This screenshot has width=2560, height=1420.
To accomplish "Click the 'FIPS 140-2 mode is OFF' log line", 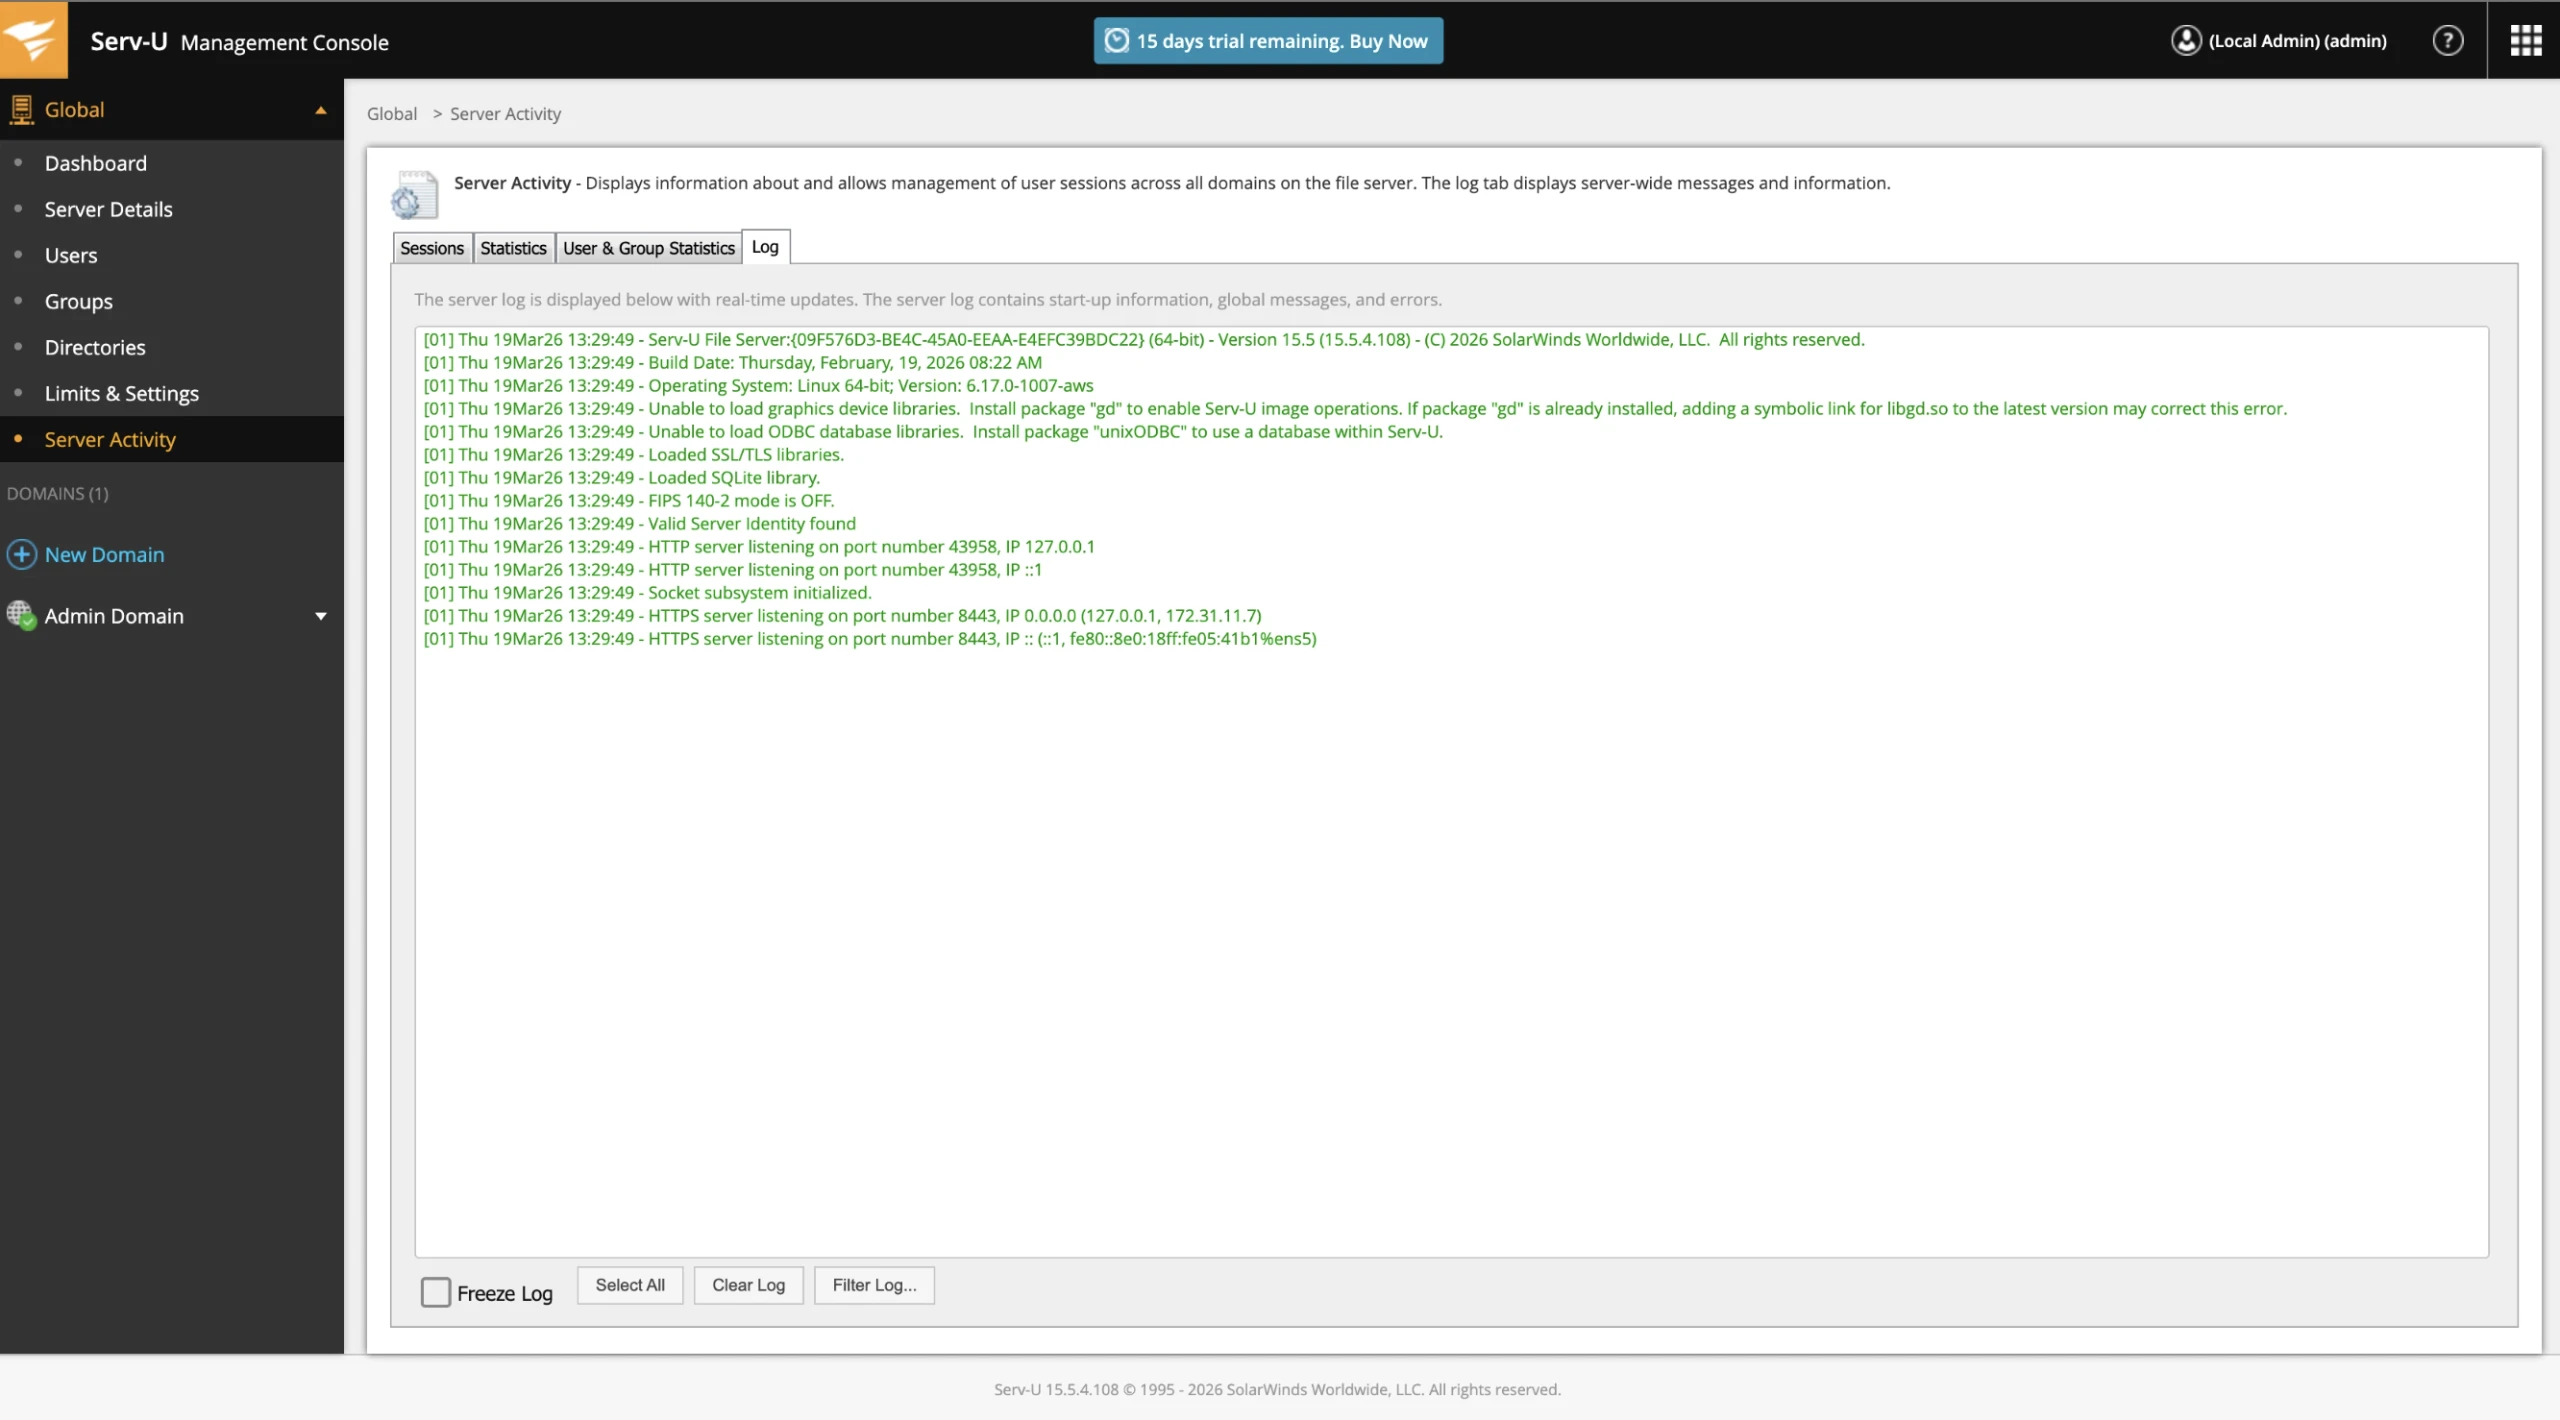I will coord(628,500).
